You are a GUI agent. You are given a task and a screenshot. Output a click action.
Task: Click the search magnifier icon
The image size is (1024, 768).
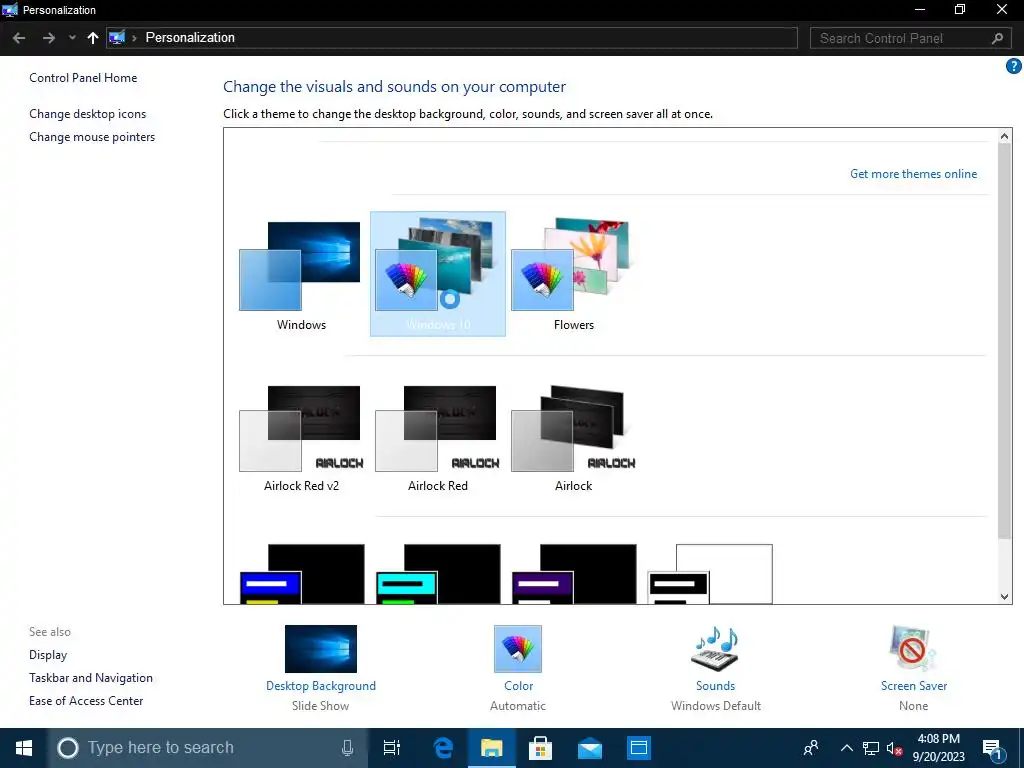997,38
